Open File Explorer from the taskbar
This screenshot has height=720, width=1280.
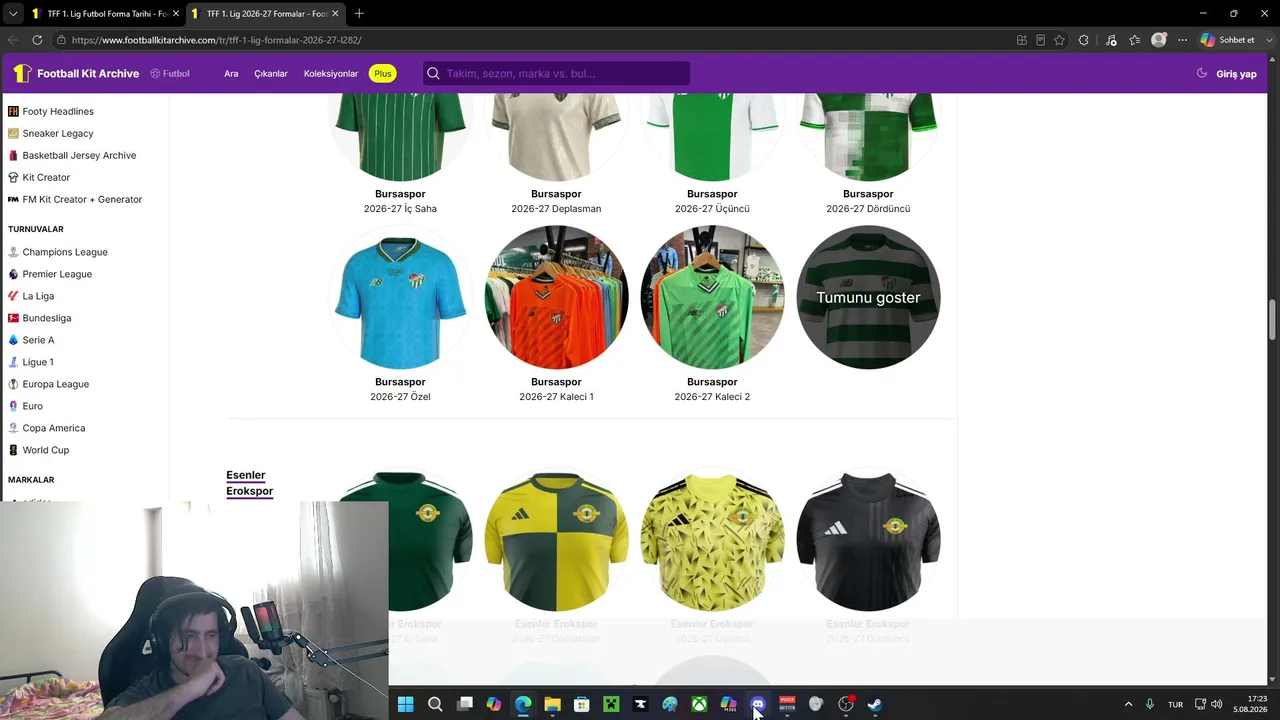tap(552, 705)
